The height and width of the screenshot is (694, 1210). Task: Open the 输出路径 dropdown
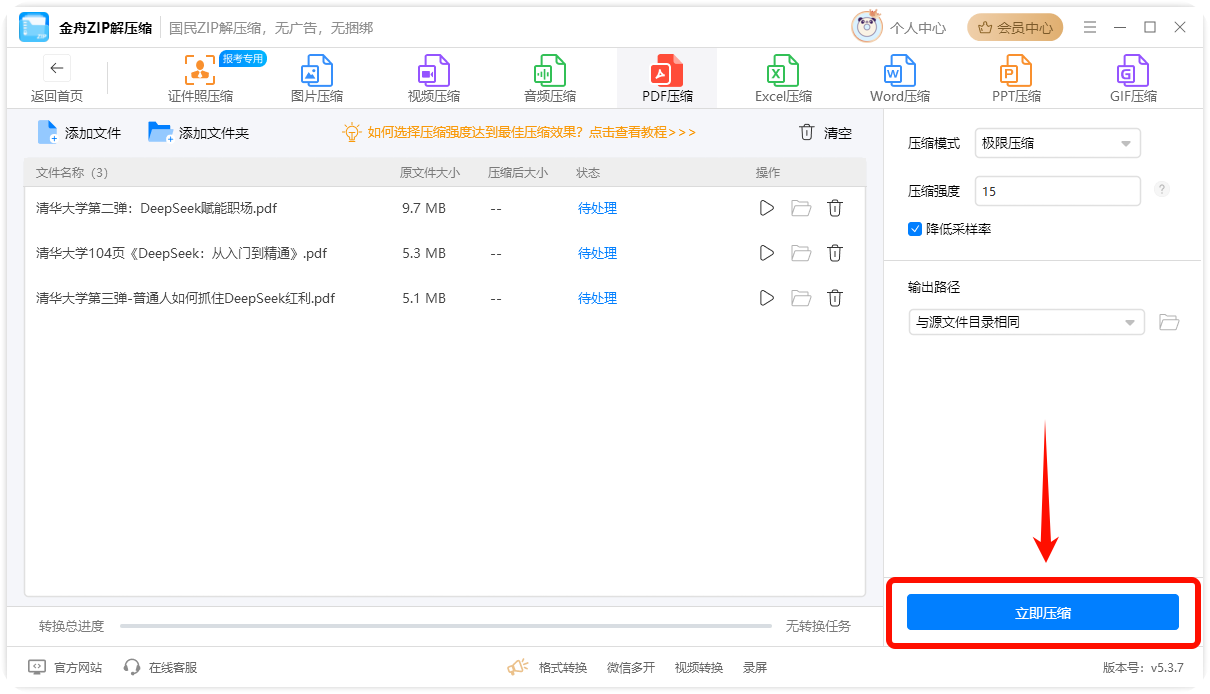coord(1026,322)
